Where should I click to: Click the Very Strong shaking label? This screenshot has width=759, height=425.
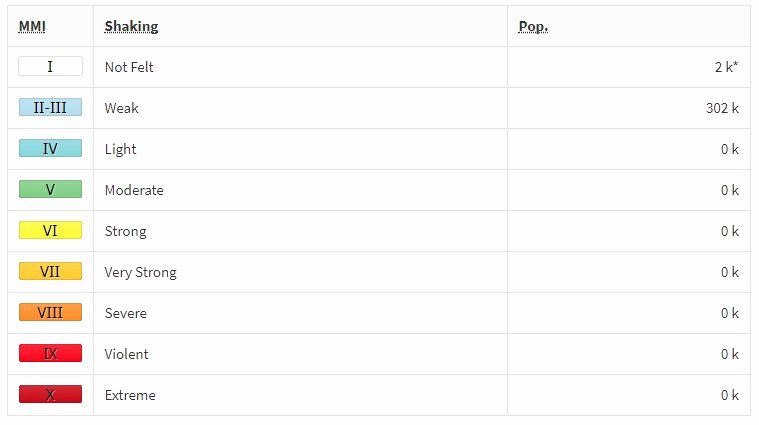point(140,272)
